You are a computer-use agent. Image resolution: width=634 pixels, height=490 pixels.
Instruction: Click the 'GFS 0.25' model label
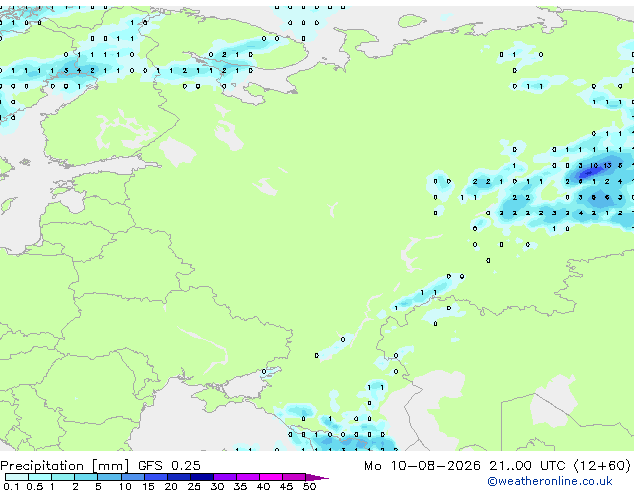coord(169,466)
